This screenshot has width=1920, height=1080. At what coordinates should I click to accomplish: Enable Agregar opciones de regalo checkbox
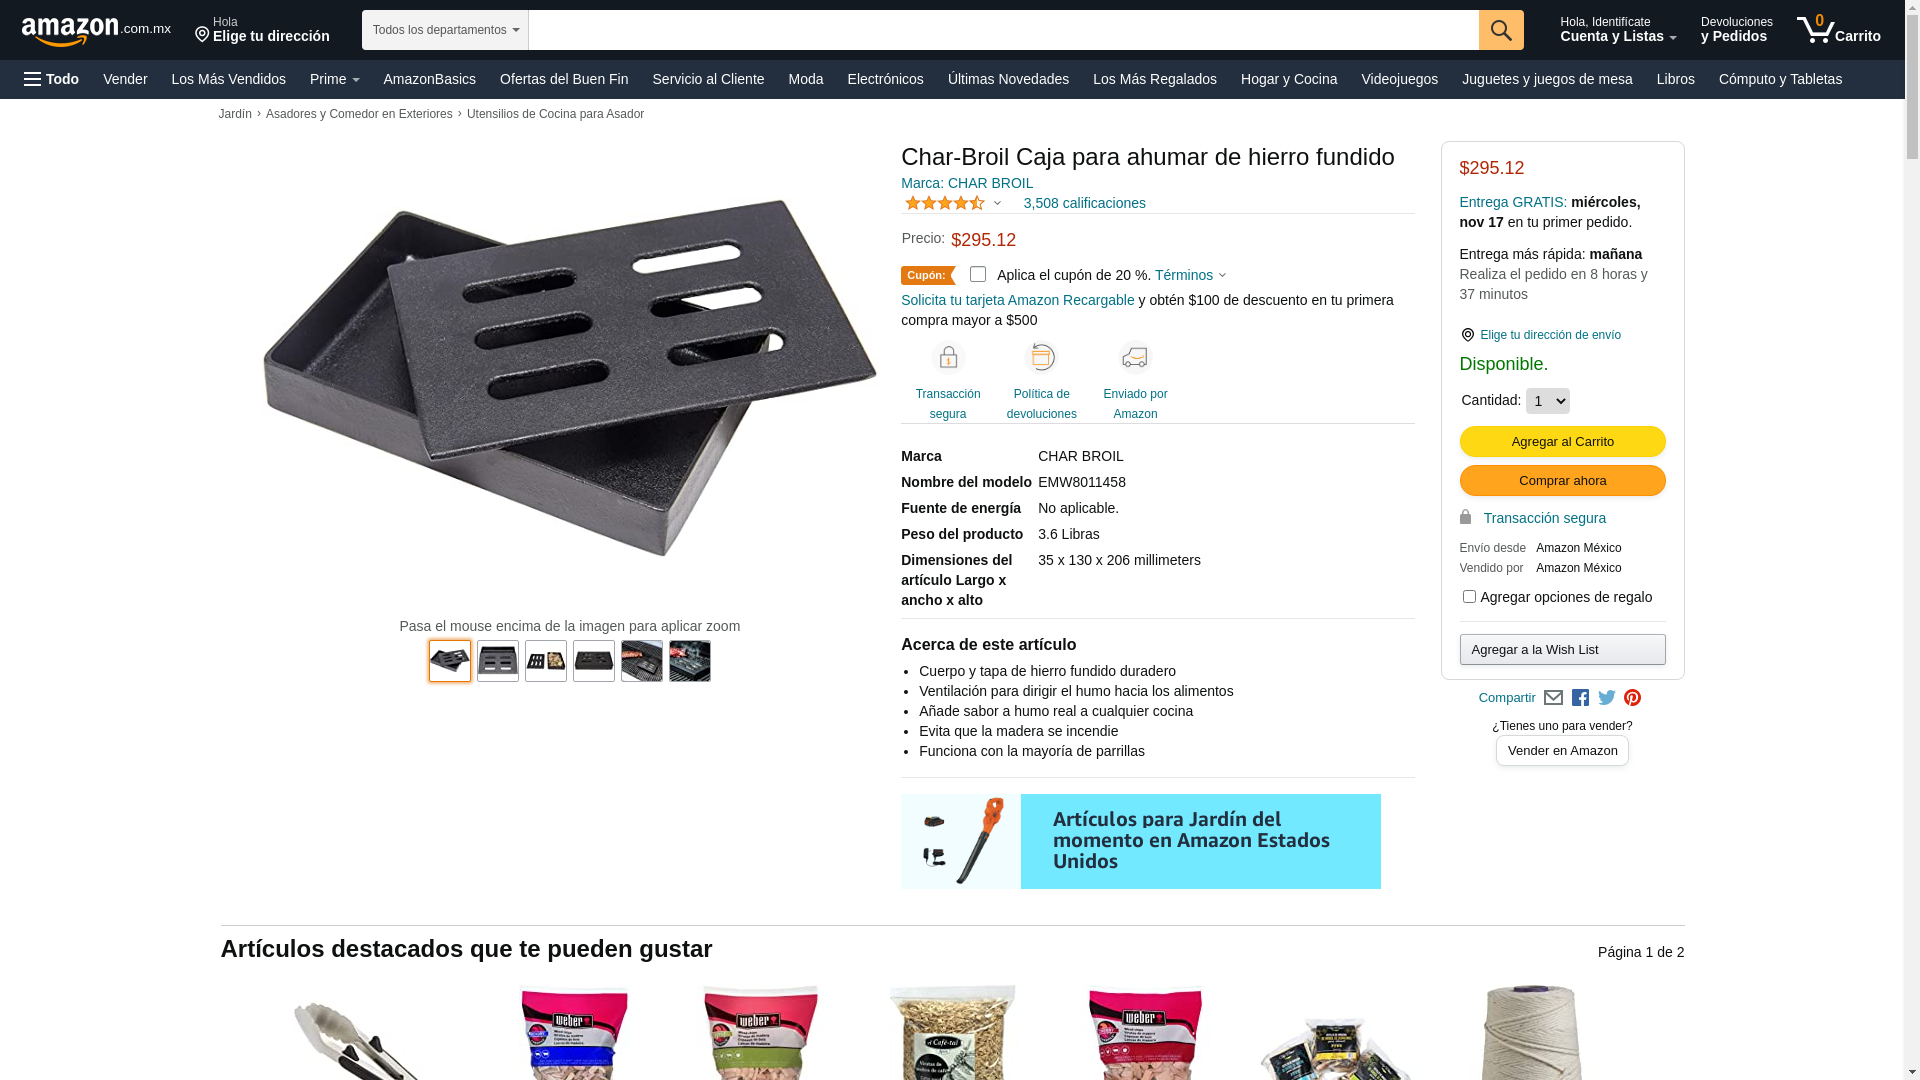pos(1469,597)
